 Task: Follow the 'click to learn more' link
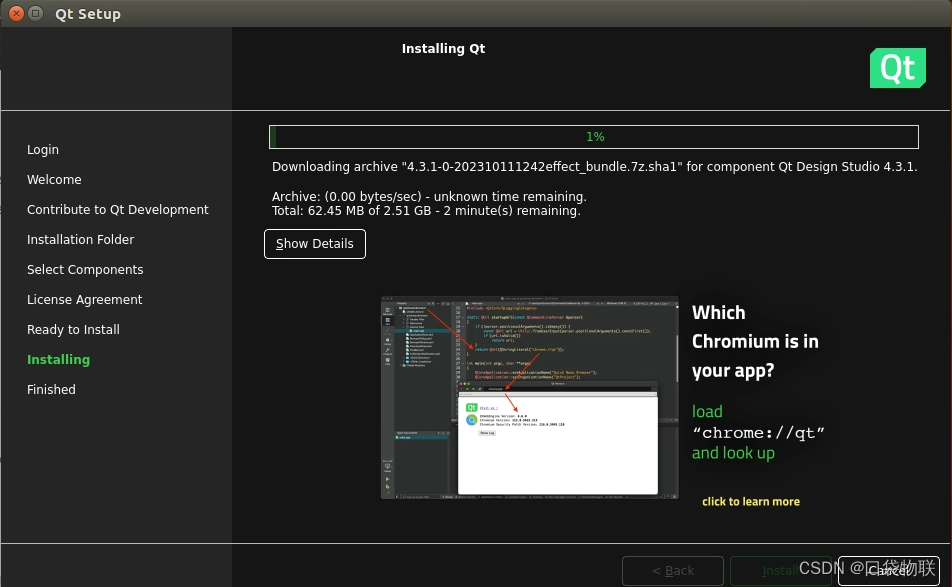(x=750, y=501)
